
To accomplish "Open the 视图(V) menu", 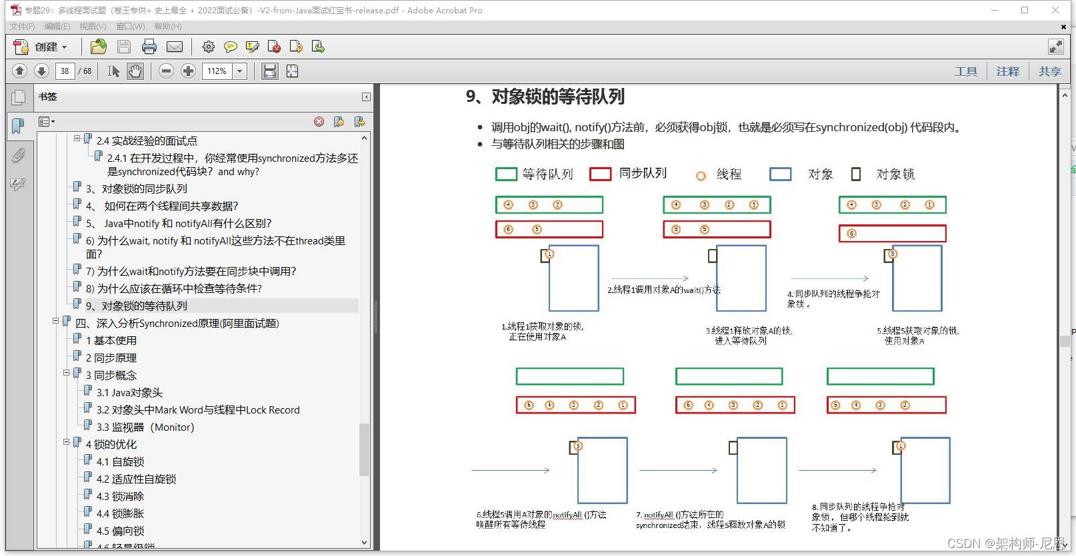I will click(93, 26).
